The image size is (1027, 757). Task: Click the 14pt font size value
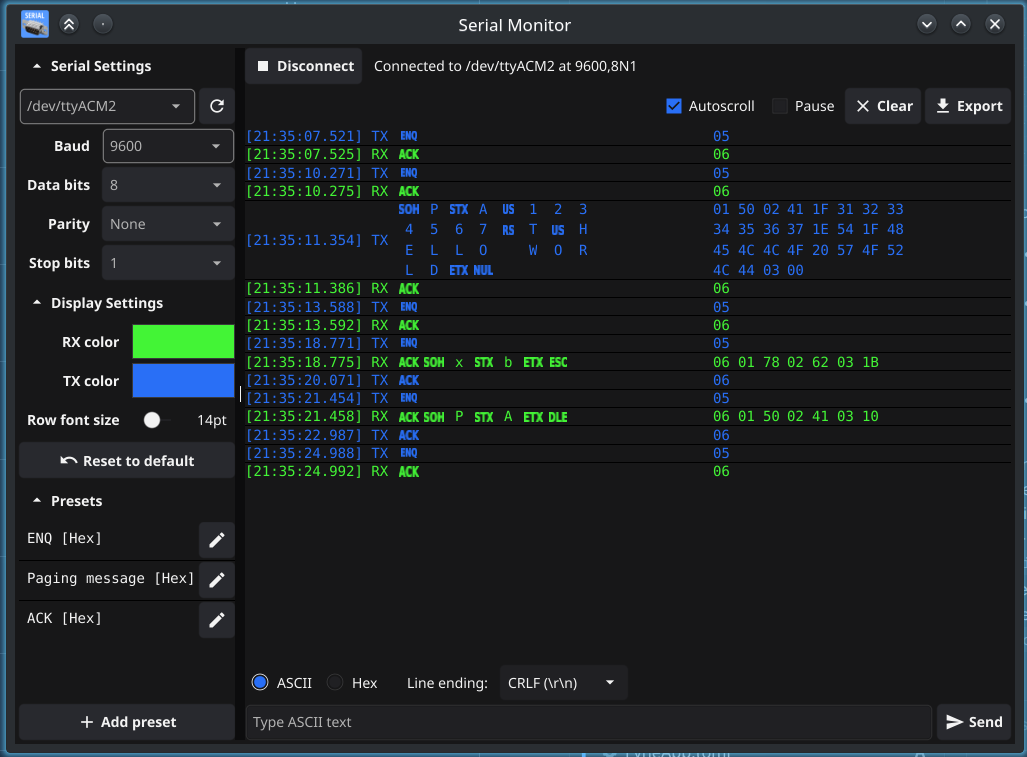(x=212, y=420)
